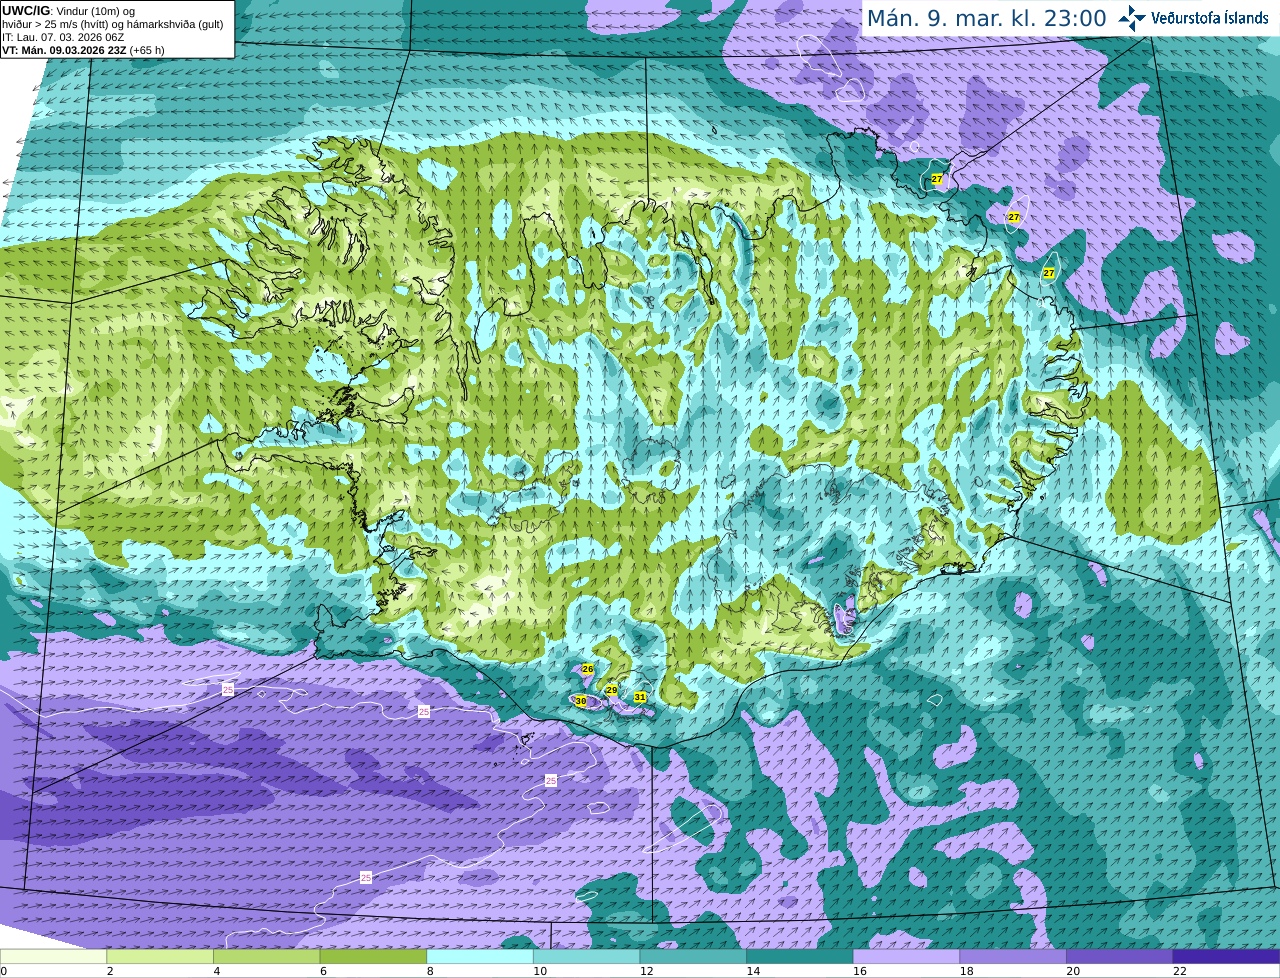
Task: Pick the 4–6 m/s green scale swatch
Action: pyautogui.click(x=267, y=956)
